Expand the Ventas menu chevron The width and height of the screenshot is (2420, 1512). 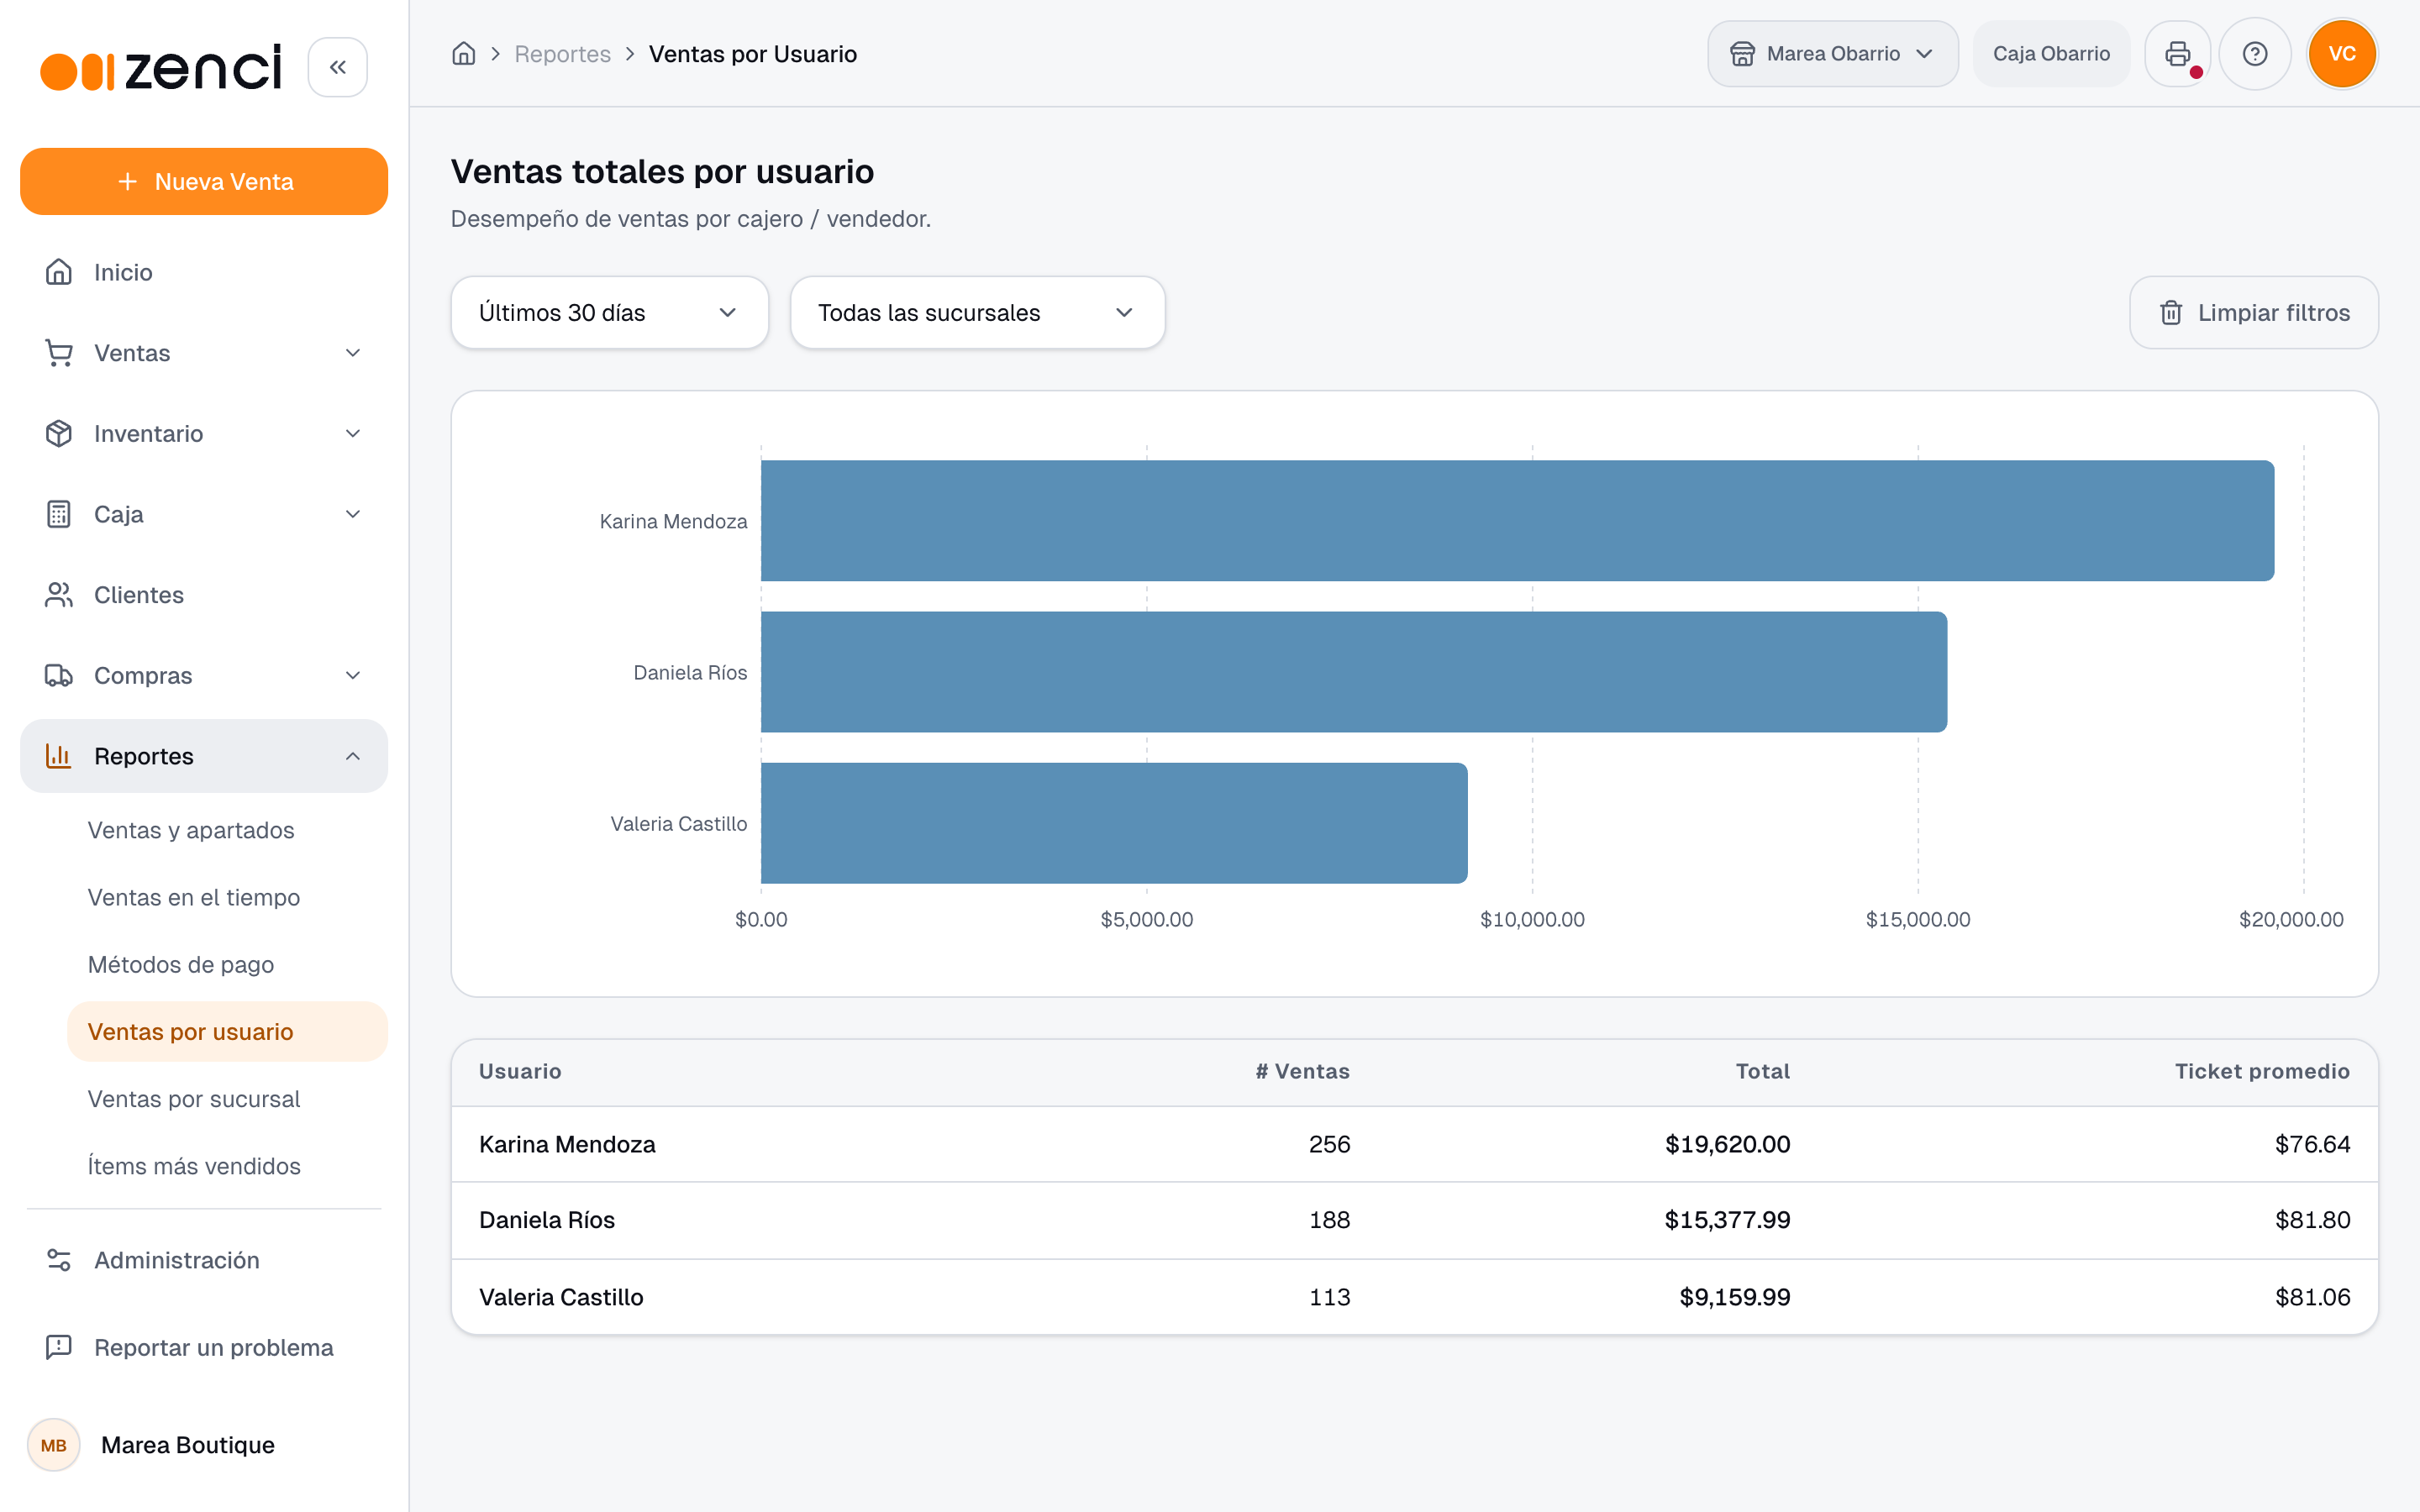coord(353,353)
